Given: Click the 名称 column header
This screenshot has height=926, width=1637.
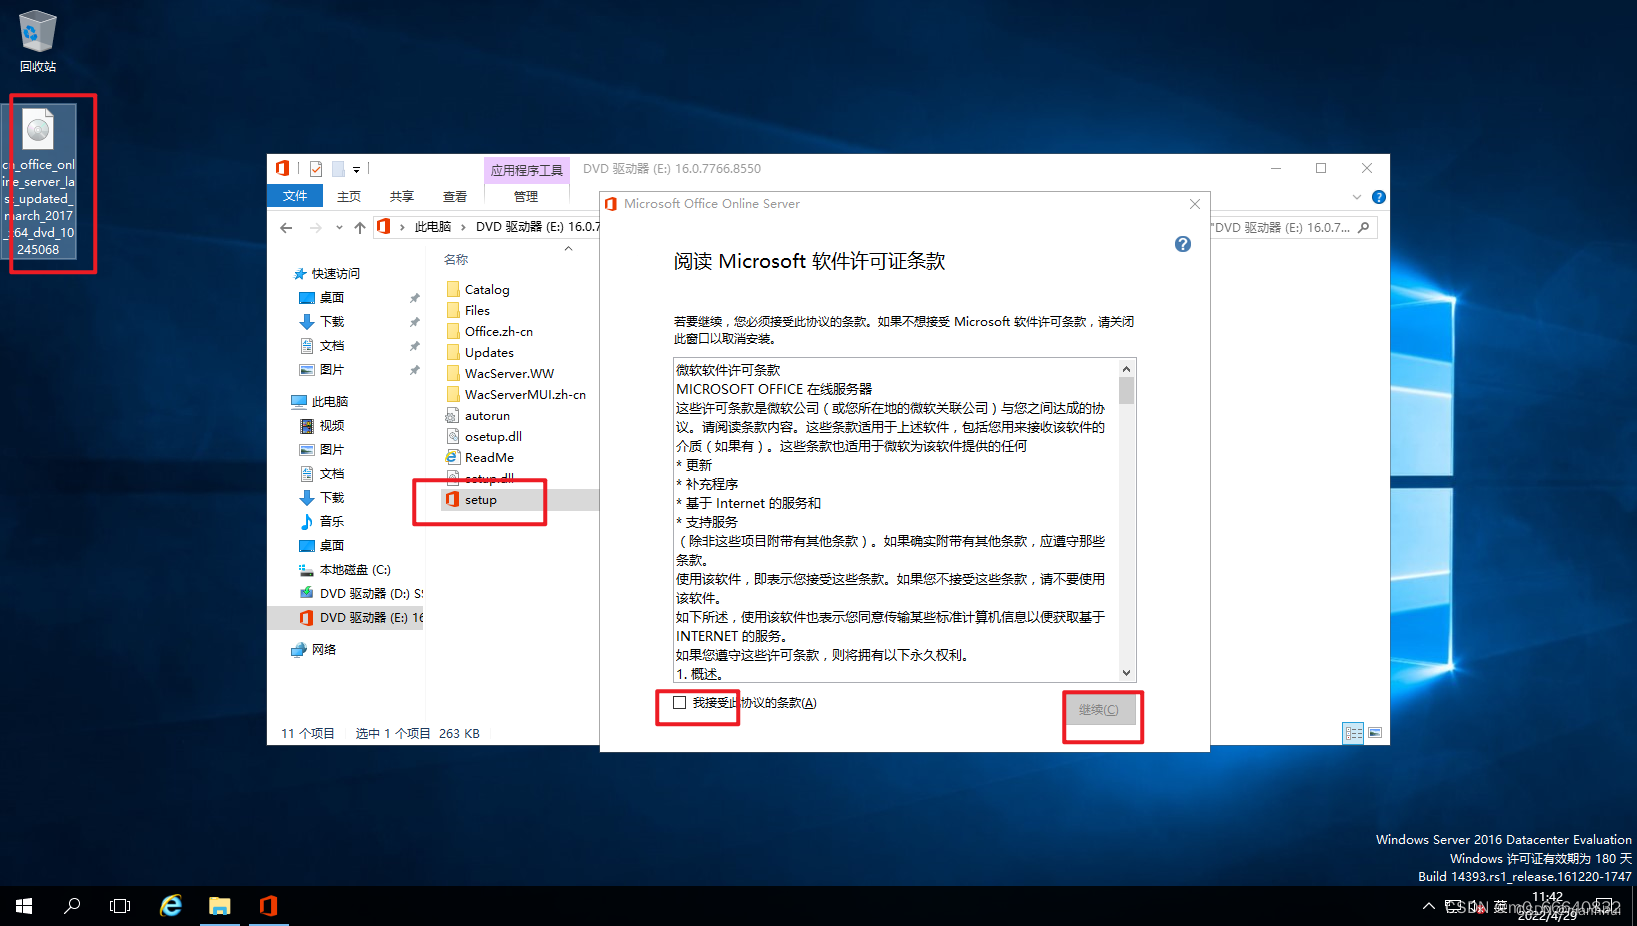Looking at the screenshot, I should (x=456, y=259).
